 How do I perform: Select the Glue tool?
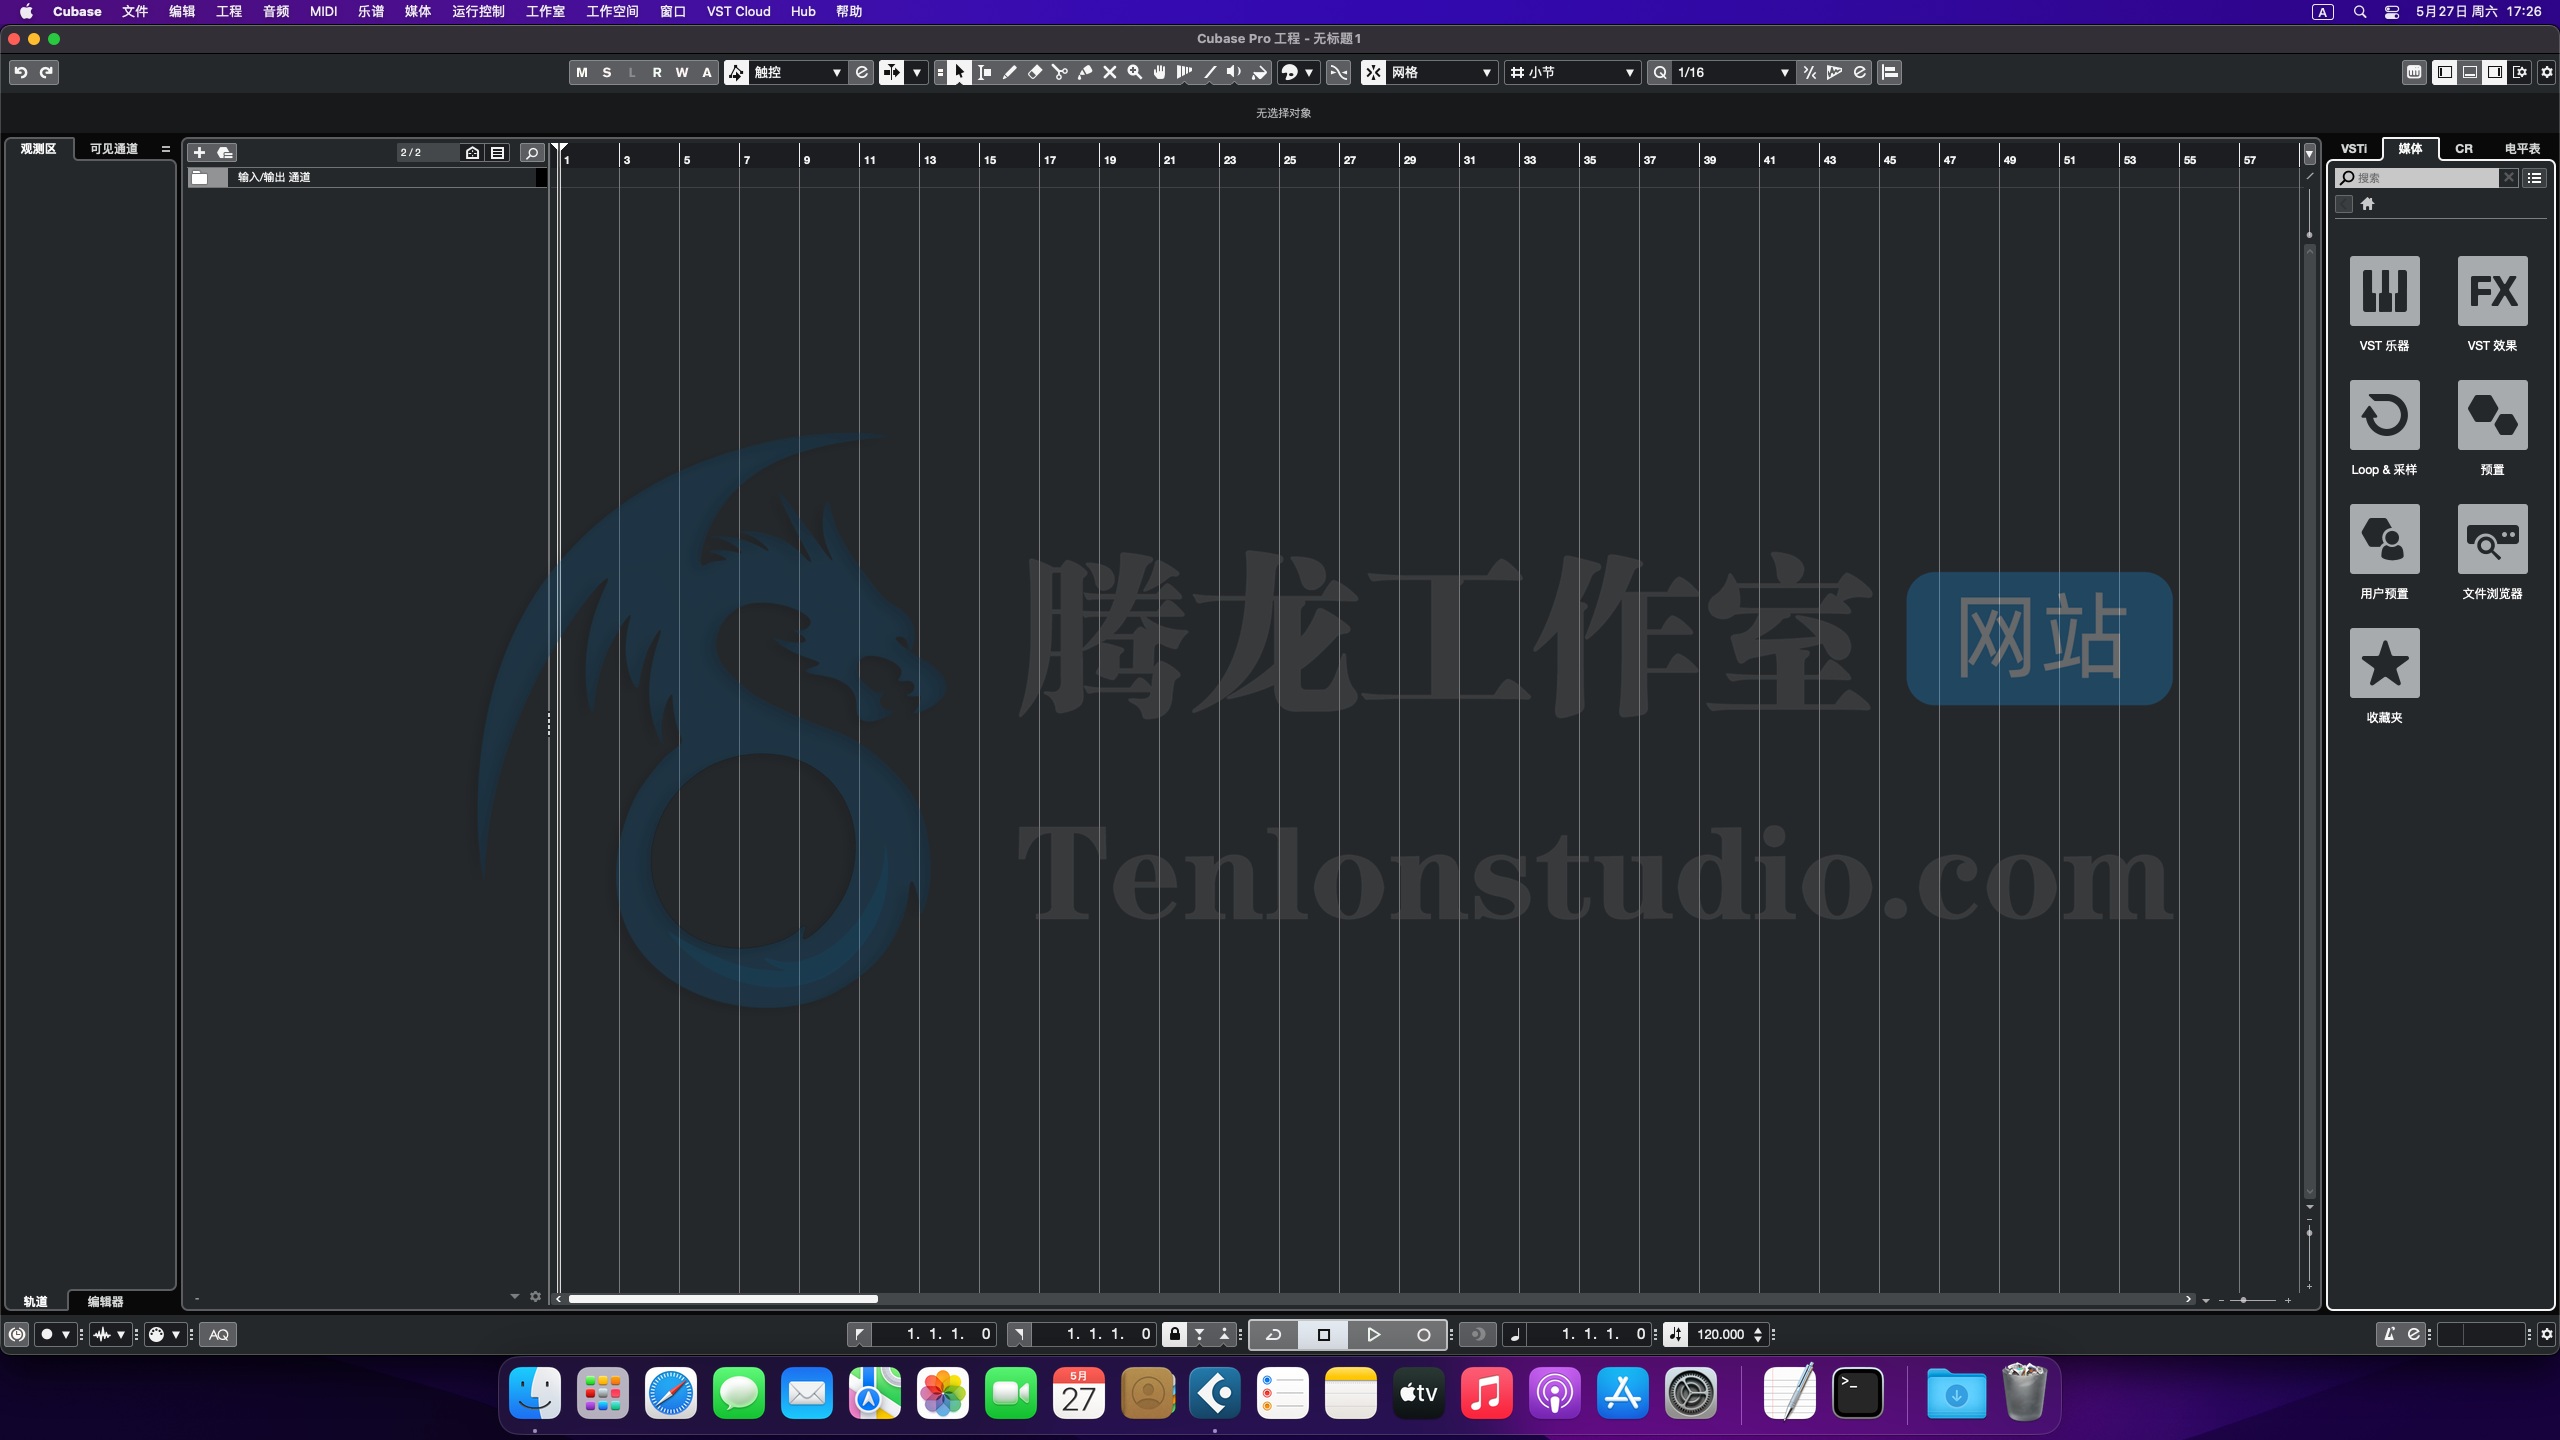click(1085, 72)
